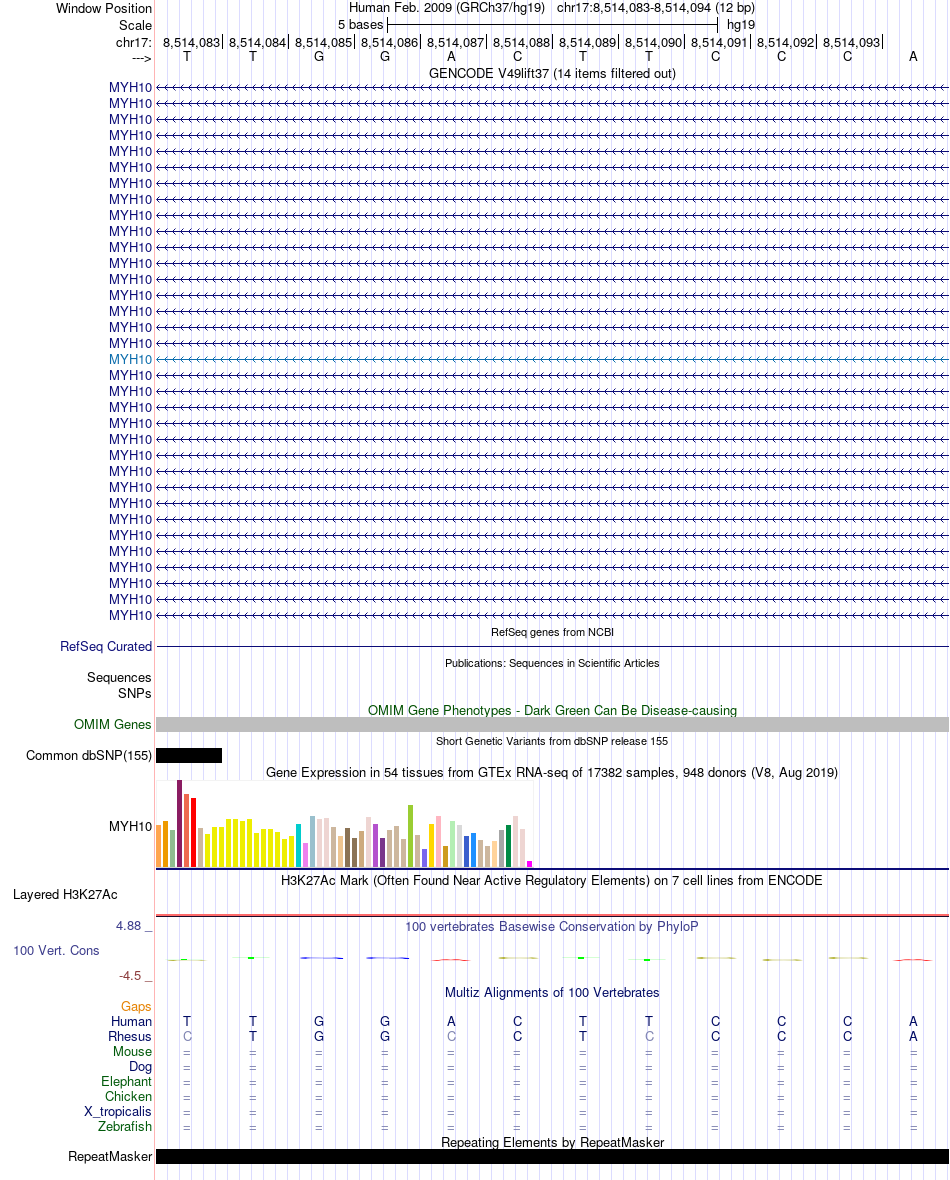950x1180 pixels.
Task: Click the Sequences track label
Action: coord(119,677)
